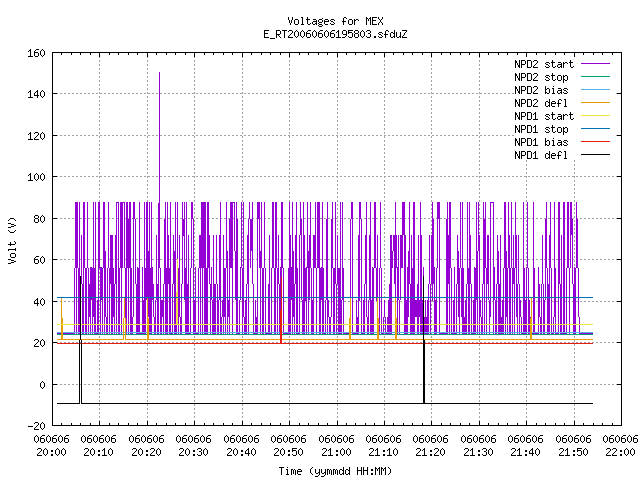Click the 20:30 time tick label

click(193, 452)
